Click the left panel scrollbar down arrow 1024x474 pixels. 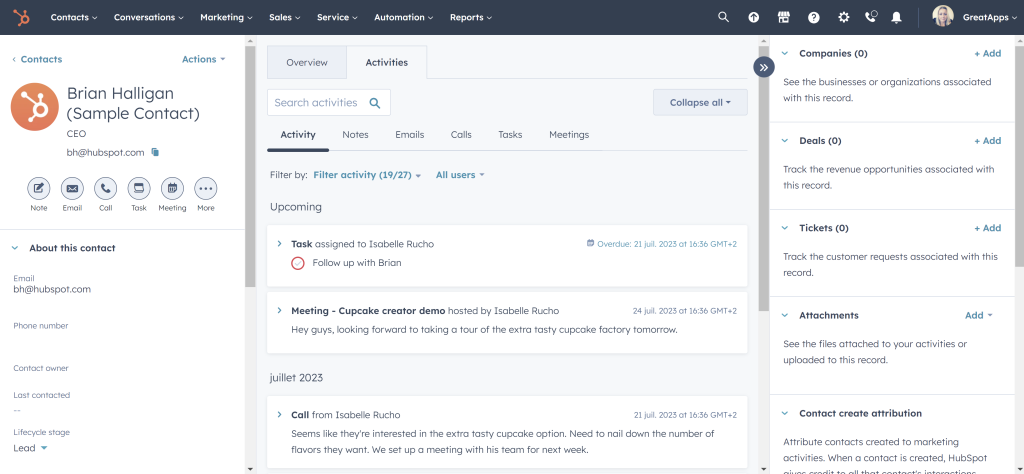click(250, 468)
